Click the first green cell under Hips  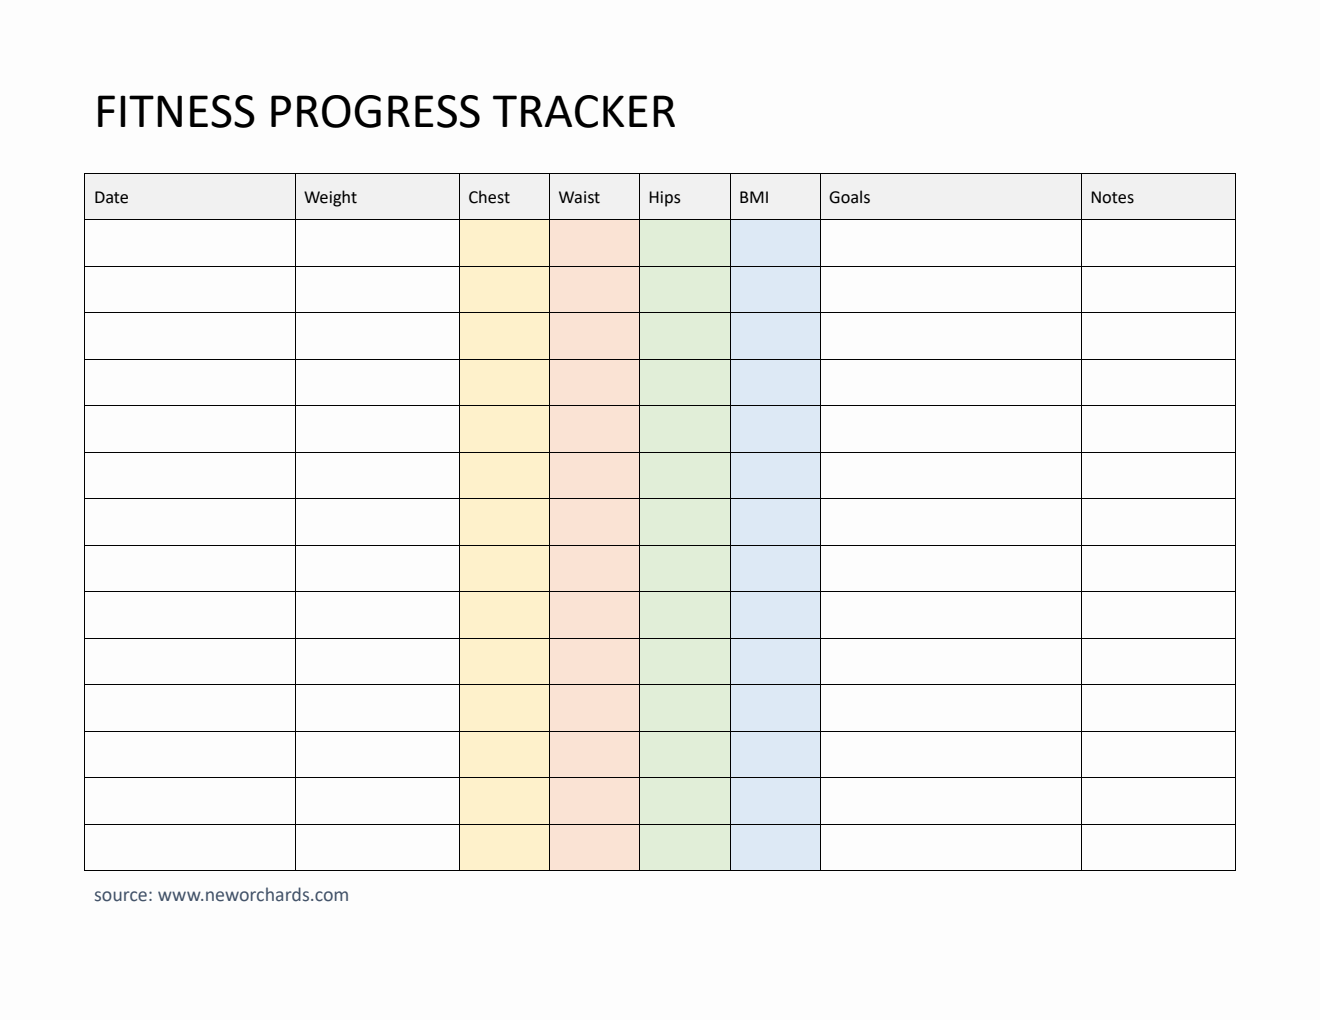tap(684, 243)
